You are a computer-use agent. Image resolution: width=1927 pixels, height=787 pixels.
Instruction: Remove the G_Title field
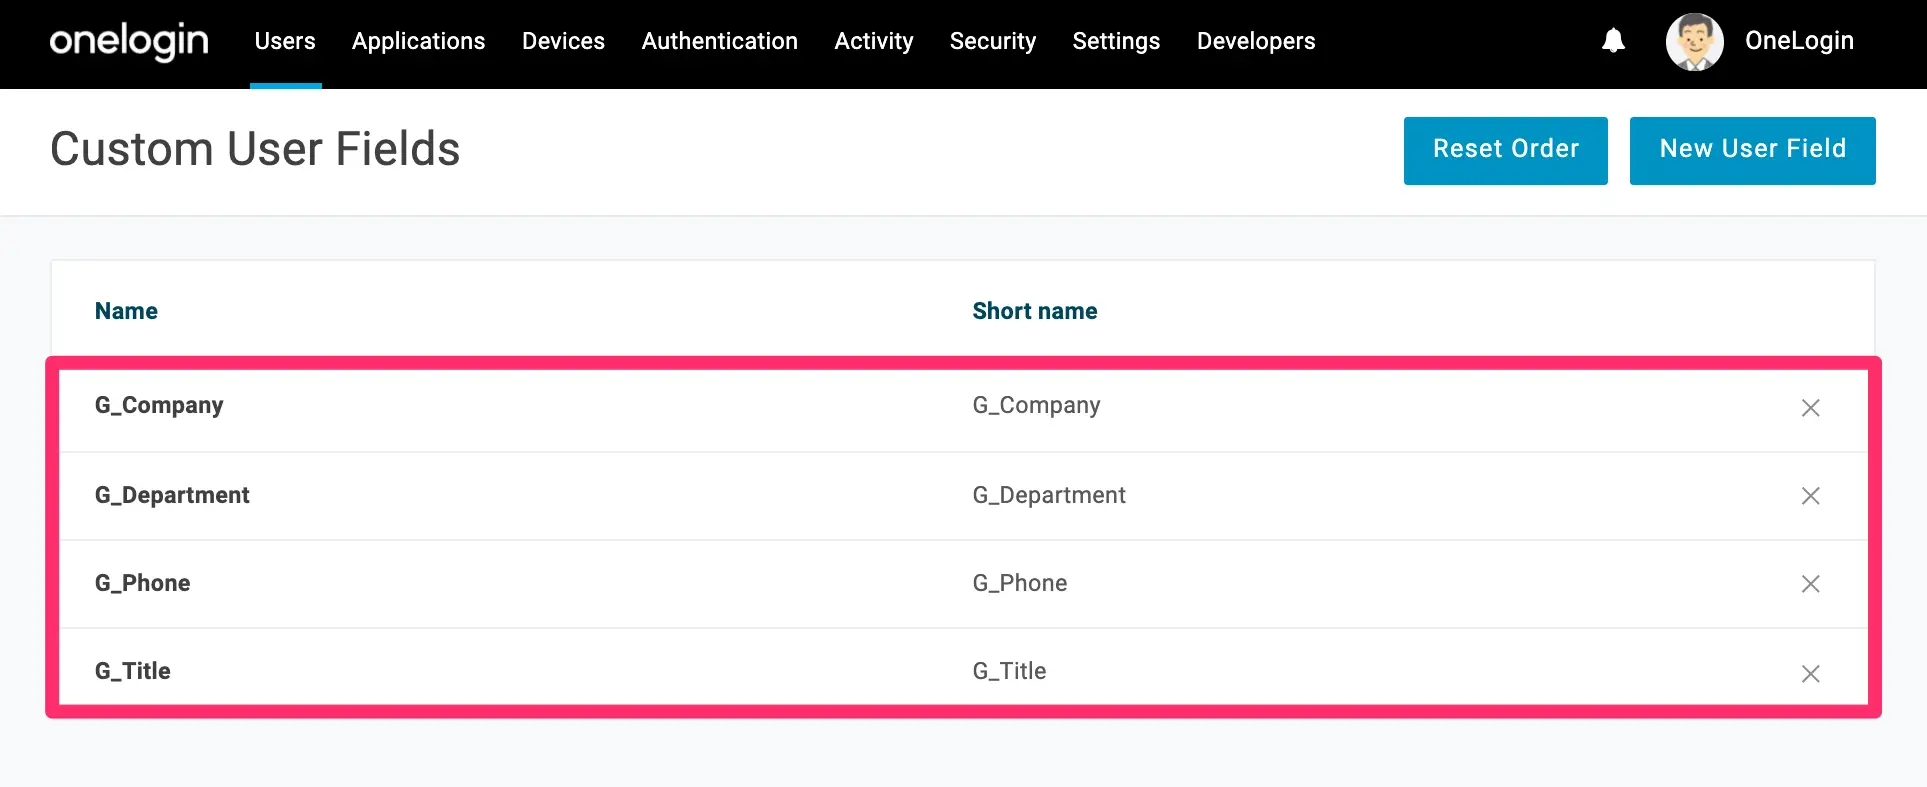point(1810,674)
